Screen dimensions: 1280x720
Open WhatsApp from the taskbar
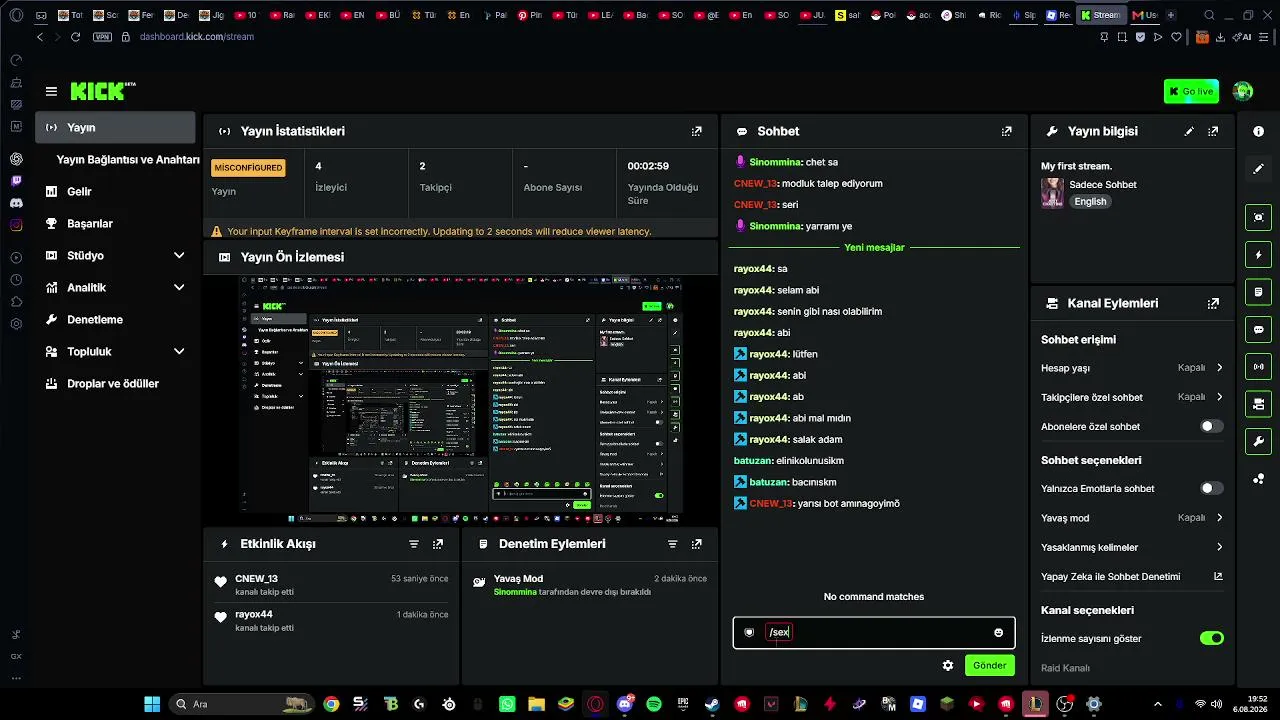507,704
